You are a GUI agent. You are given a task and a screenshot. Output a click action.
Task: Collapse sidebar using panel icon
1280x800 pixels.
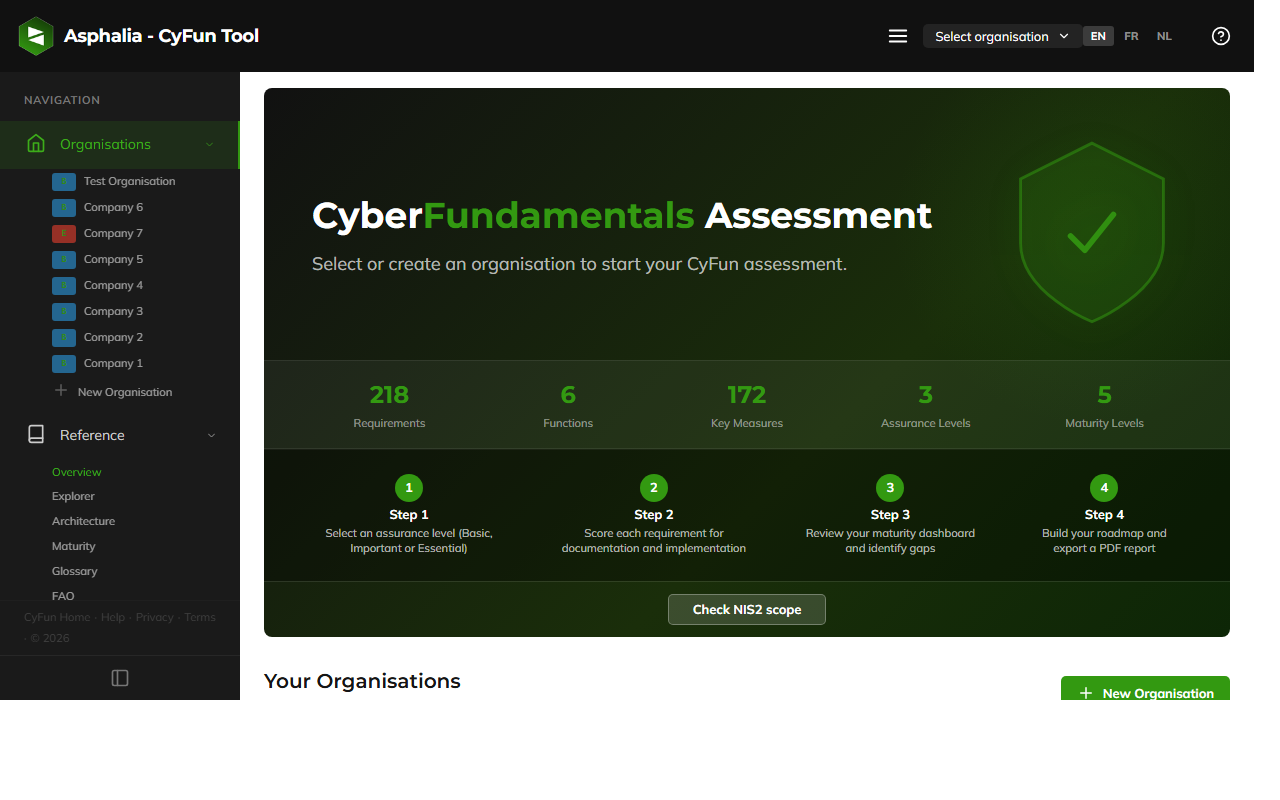coord(120,678)
